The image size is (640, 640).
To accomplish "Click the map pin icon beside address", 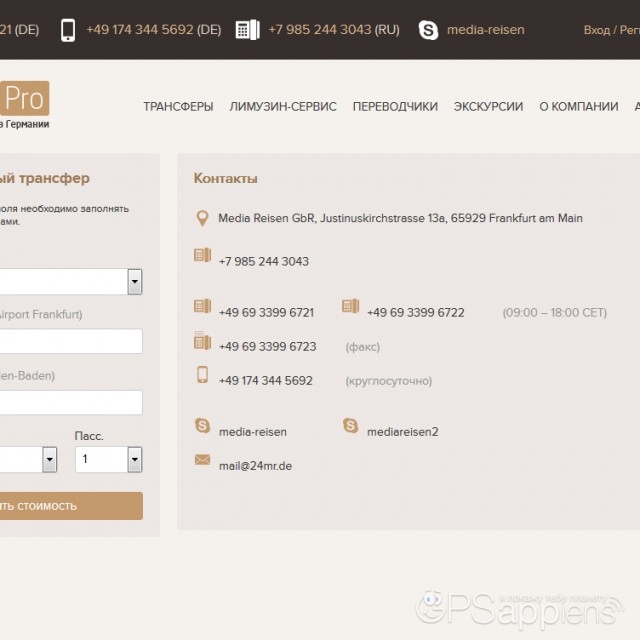I will point(202,218).
